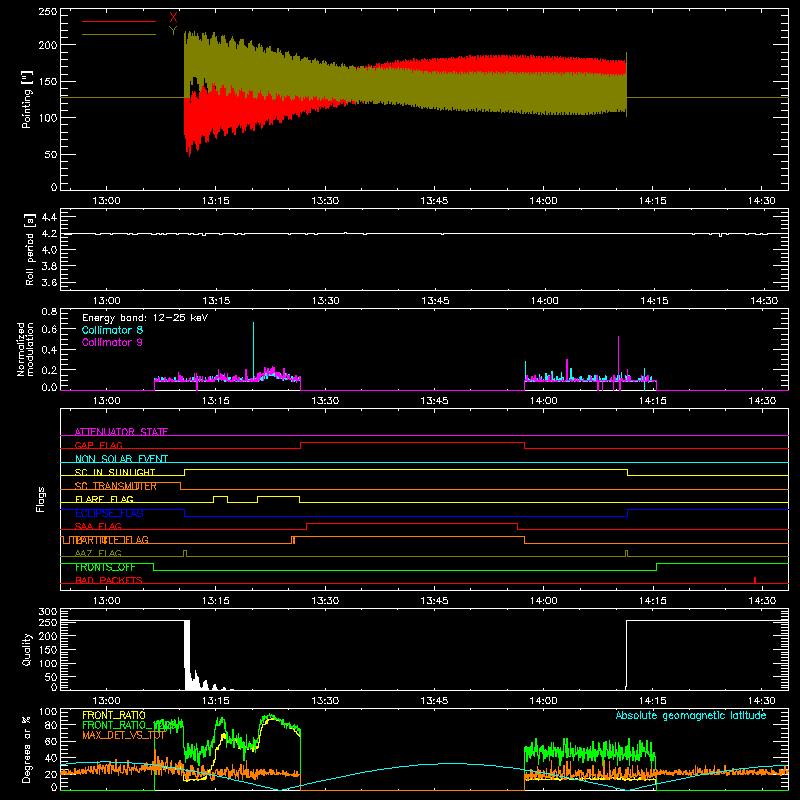Select the Quality axis title
Image resolution: width=800 pixels, height=800 pixels.
(27, 649)
